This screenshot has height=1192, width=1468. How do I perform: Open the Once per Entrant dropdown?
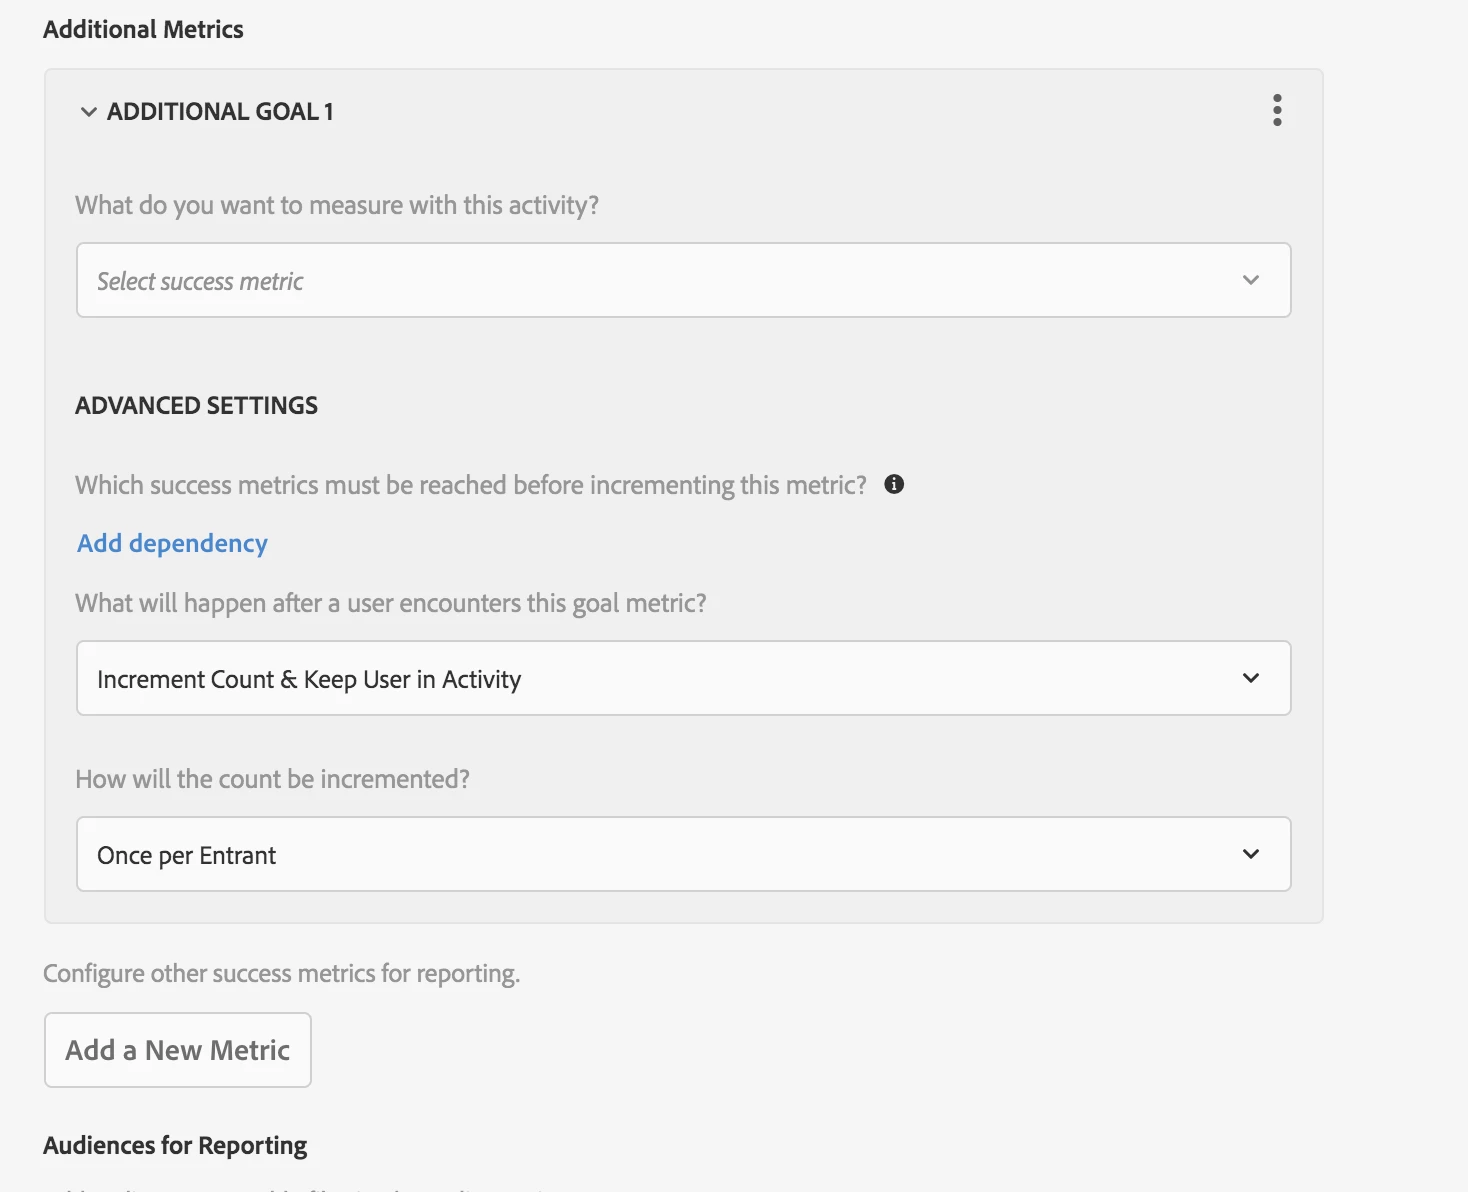660,855
